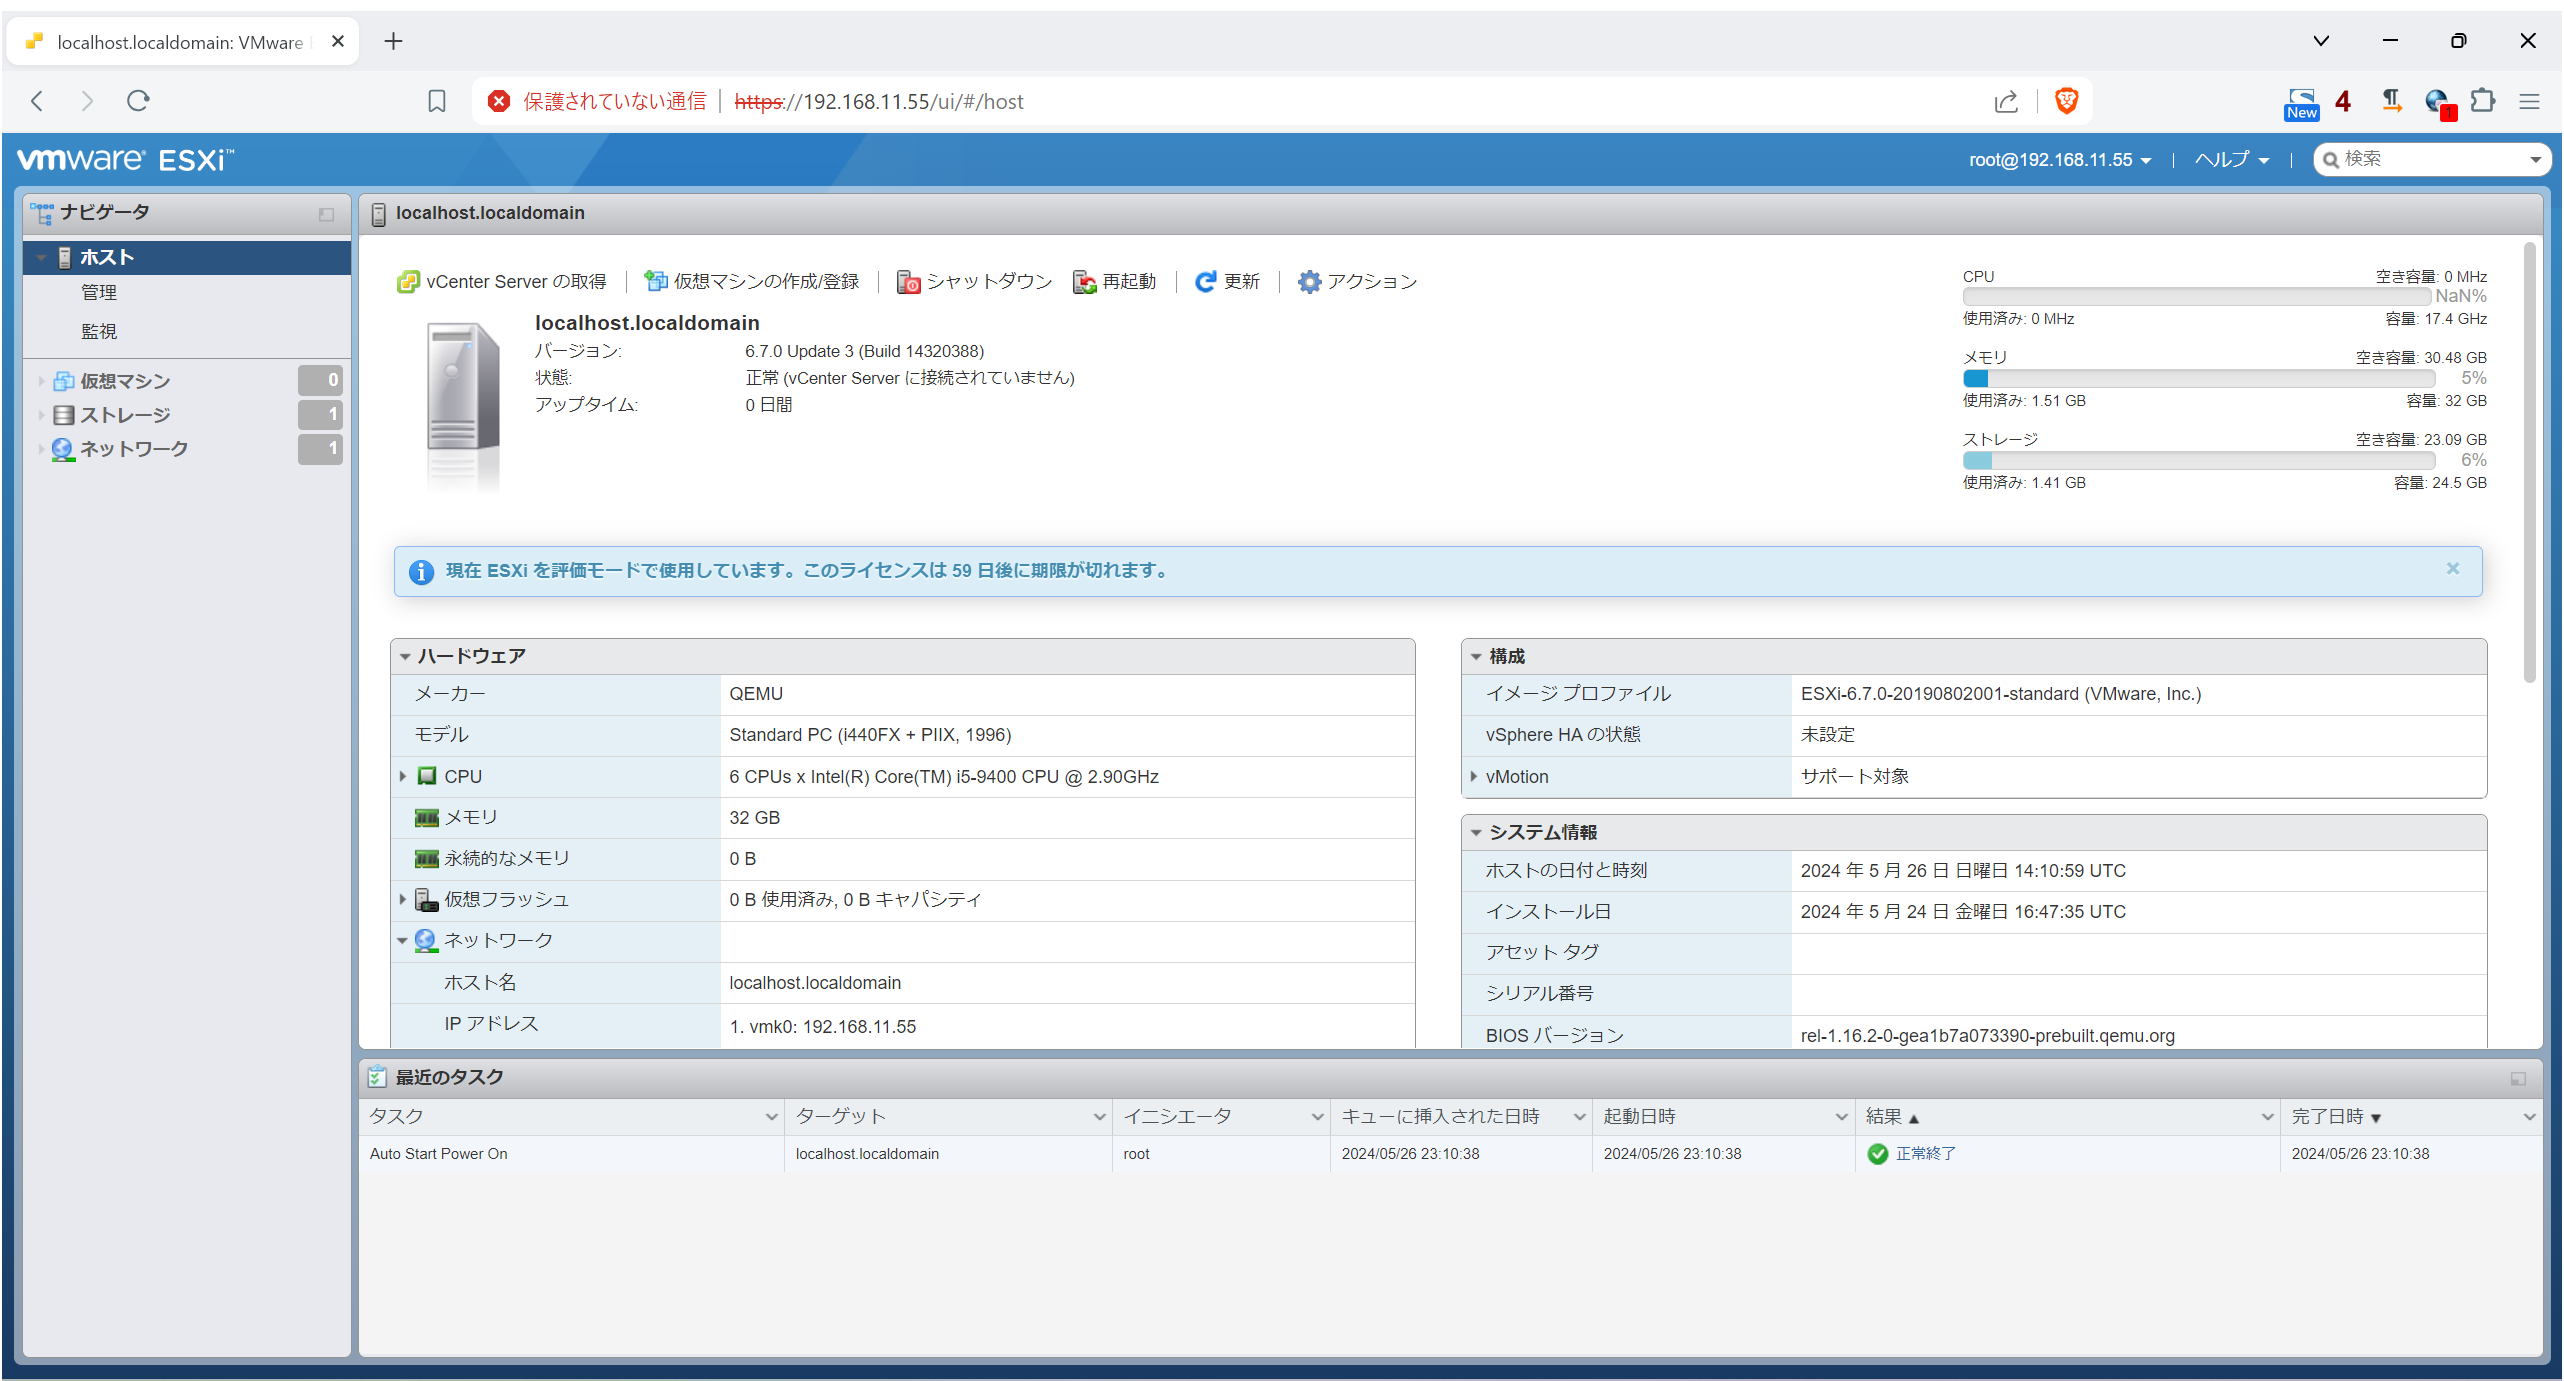Collapse the 構成 section
The width and height of the screenshot is (2564, 1381).
[x=1476, y=657]
